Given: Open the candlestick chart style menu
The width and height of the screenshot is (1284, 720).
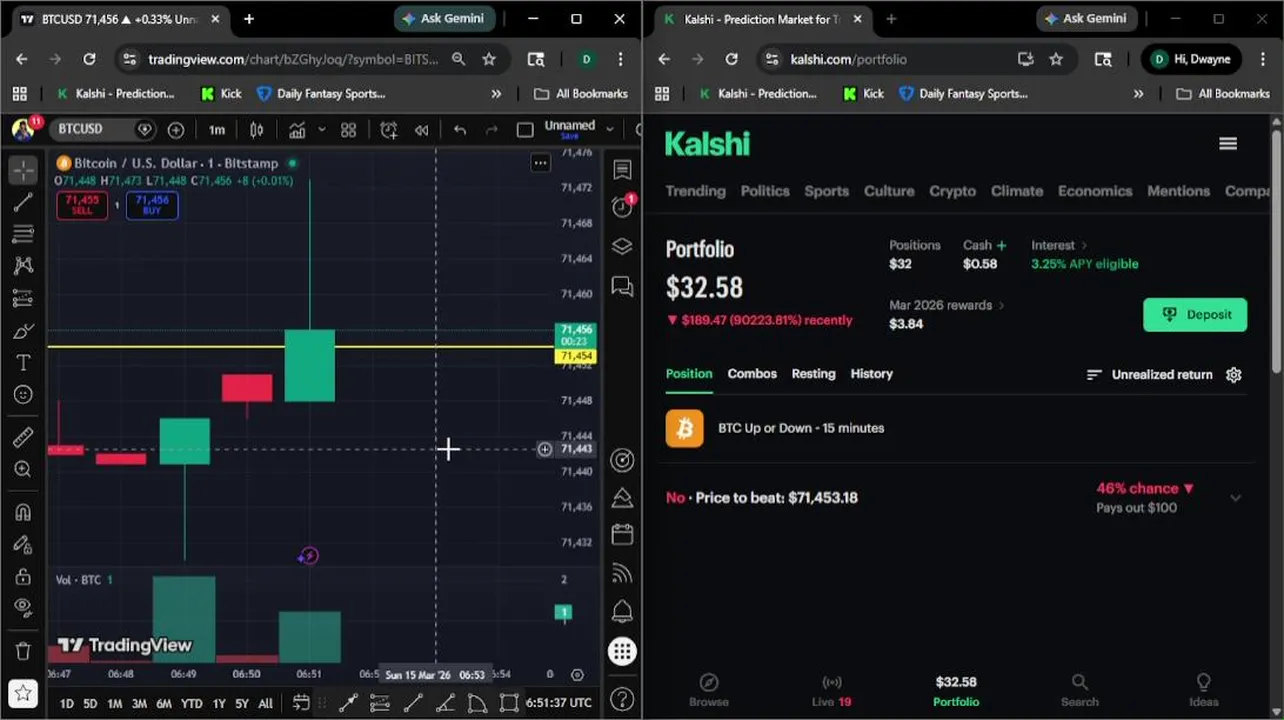Looking at the screenshot, I should coord(257,129).
